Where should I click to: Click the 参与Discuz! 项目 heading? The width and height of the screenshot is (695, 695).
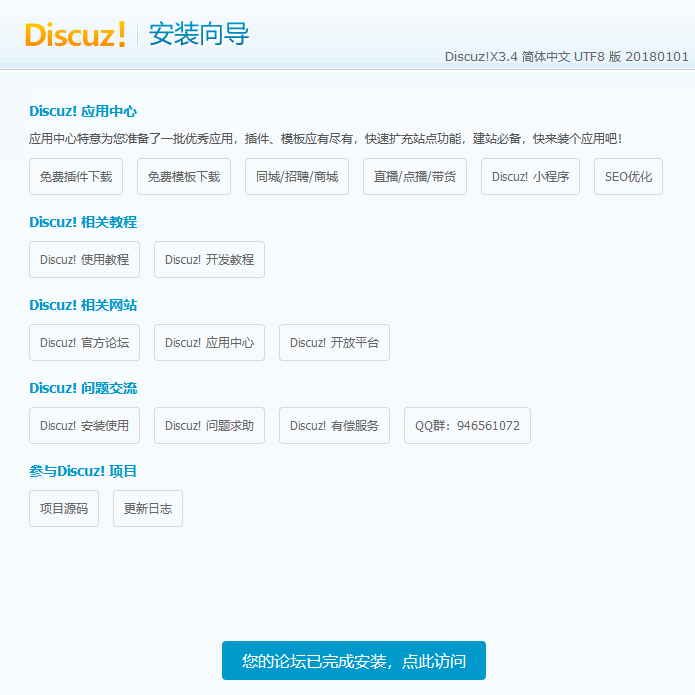pos(83,471)
